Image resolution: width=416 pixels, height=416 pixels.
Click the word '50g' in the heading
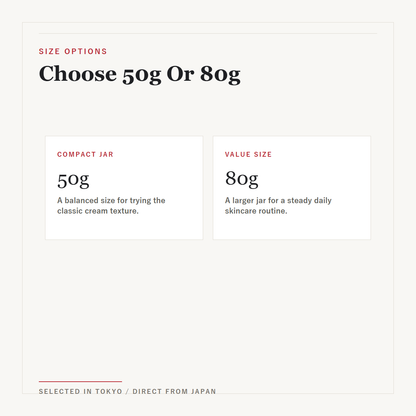tap(142, 76)
